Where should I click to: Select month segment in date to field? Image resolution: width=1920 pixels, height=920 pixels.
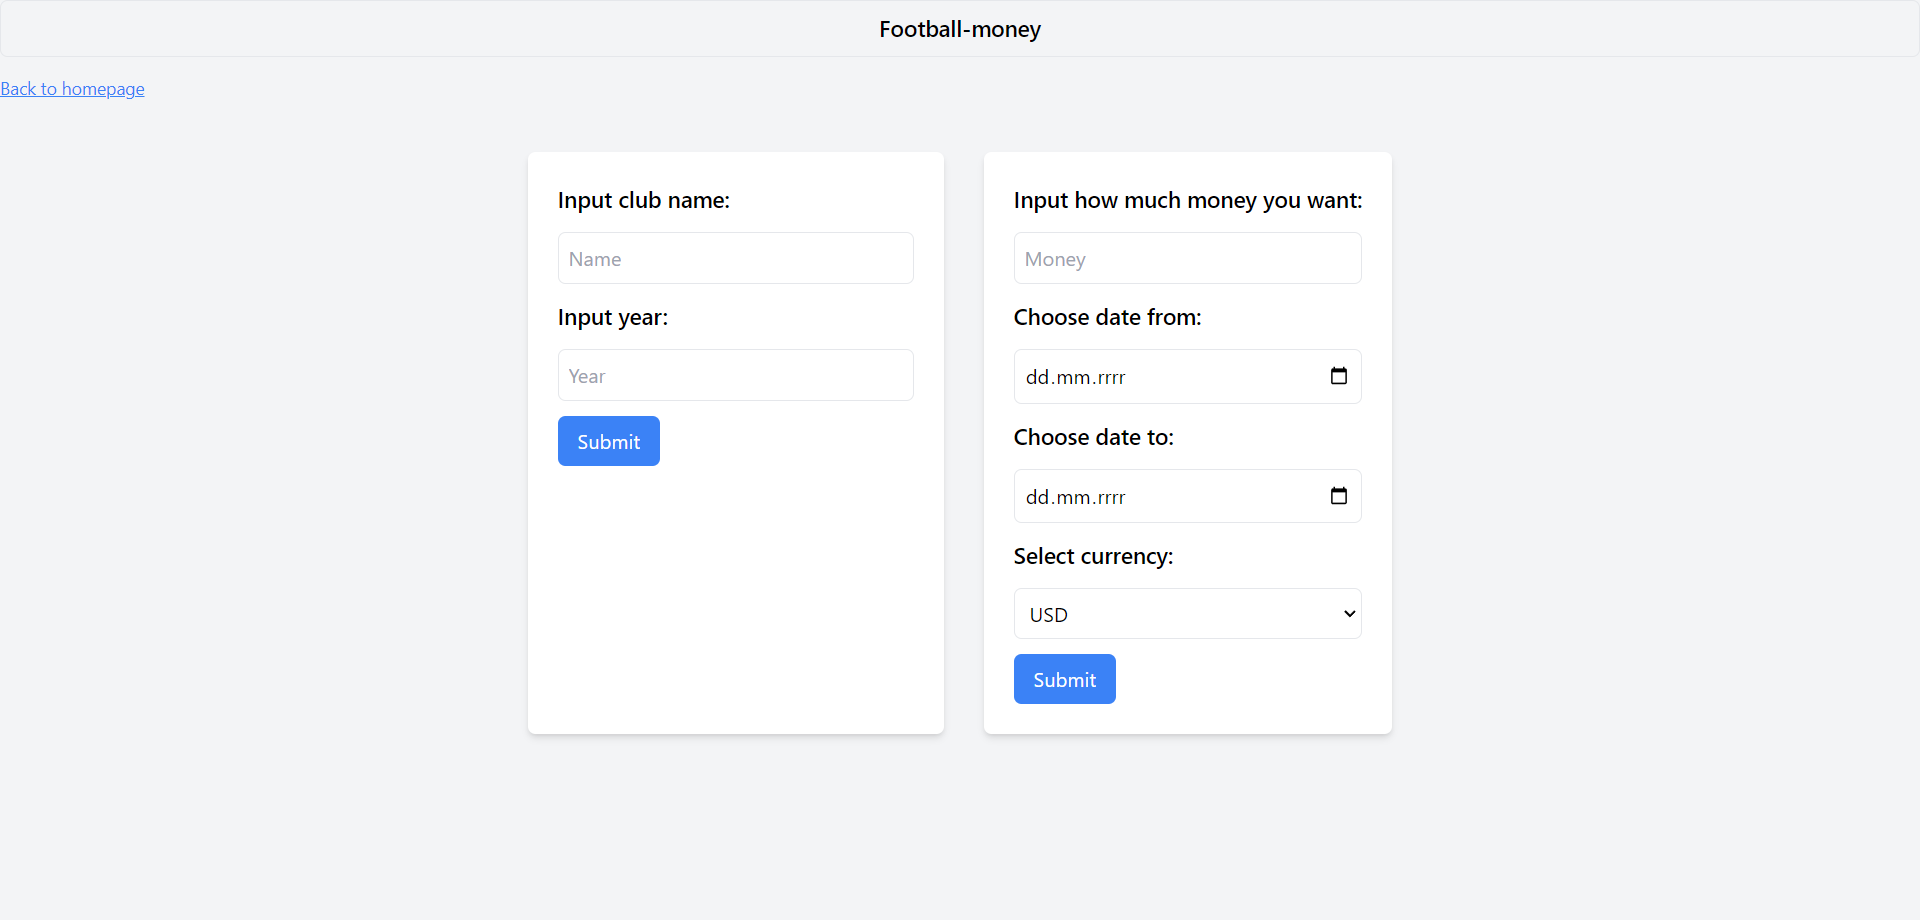pyautogui.click(x=1073, y=497)
